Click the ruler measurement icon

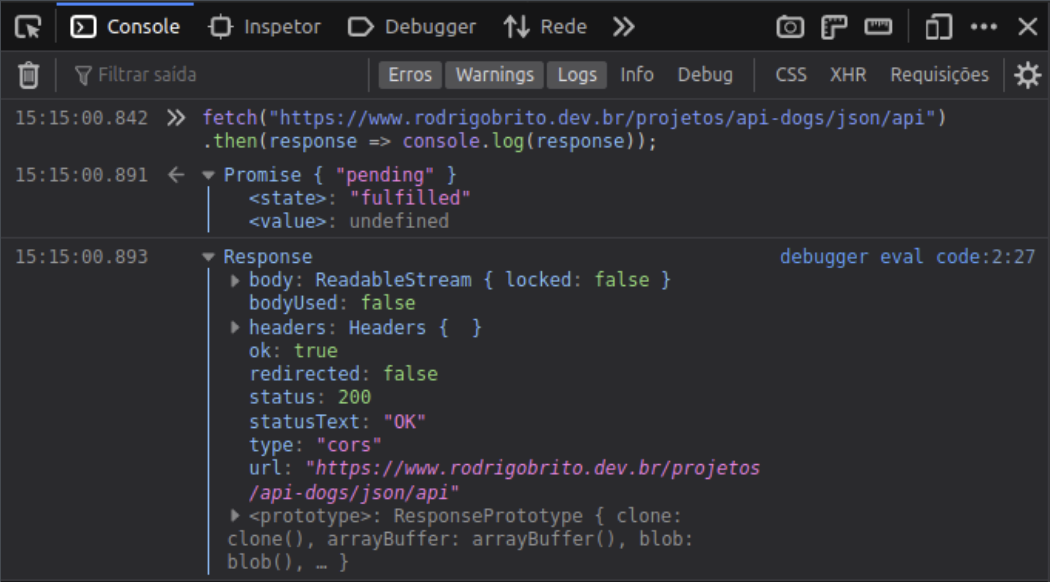878,27
